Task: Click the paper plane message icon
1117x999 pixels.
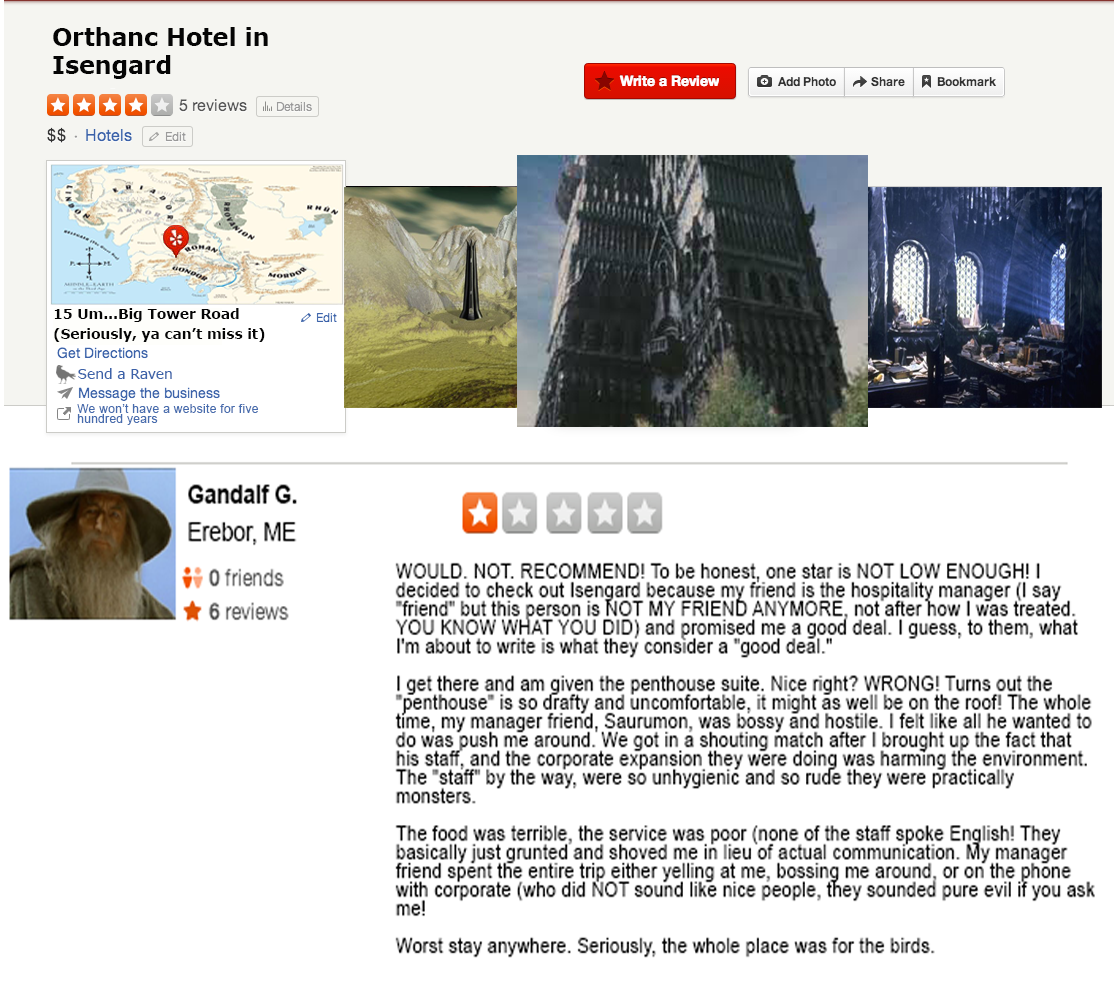Action: 65,393
